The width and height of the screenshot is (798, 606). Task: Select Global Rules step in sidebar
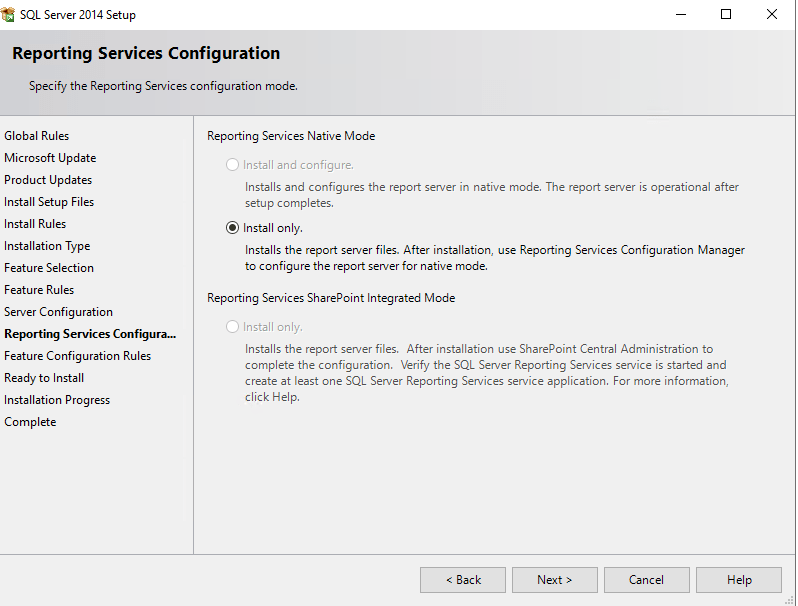click(37, 136)
